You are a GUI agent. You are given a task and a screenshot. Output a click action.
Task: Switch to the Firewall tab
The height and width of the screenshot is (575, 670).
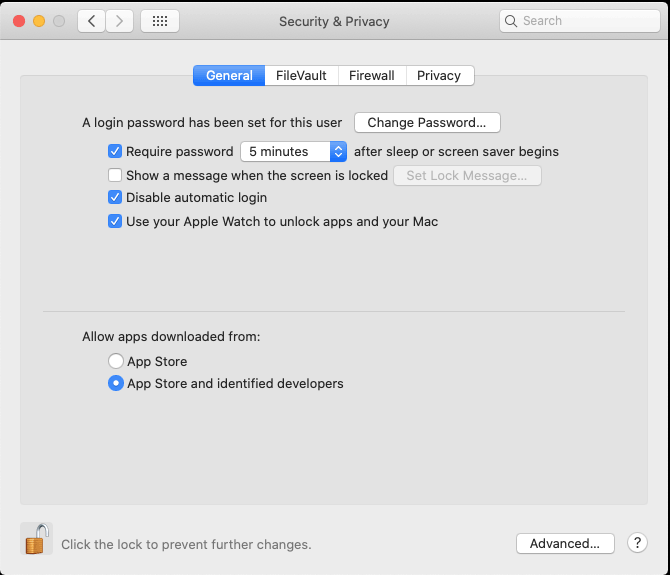(371, 76)
